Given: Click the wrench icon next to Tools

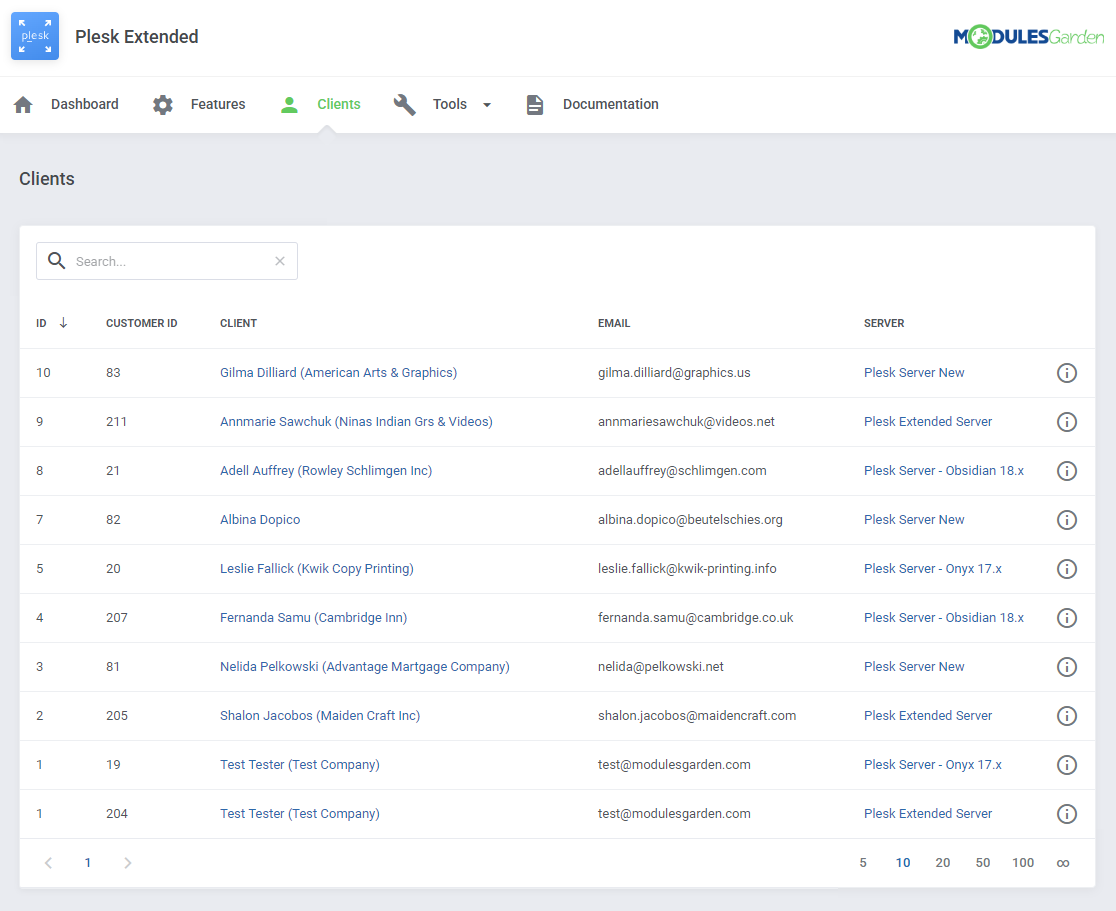Looking at the screenshot, I should (x=404, y=104).
